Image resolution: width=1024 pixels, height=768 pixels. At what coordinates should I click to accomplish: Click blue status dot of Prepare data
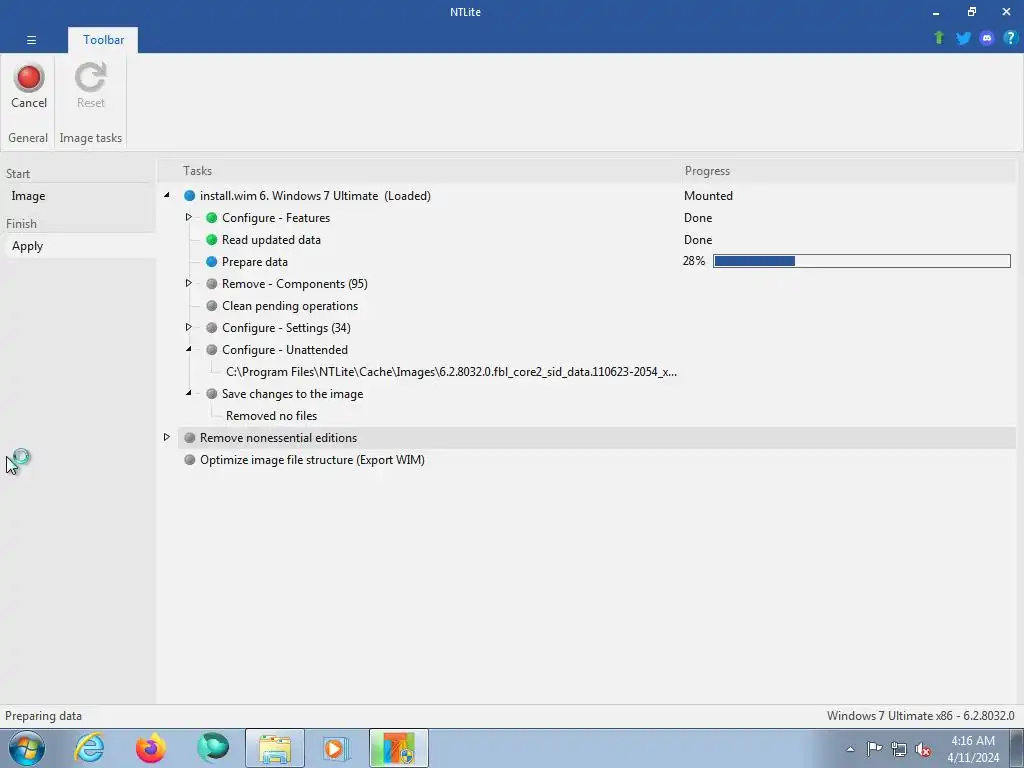(x=212, y=261)
